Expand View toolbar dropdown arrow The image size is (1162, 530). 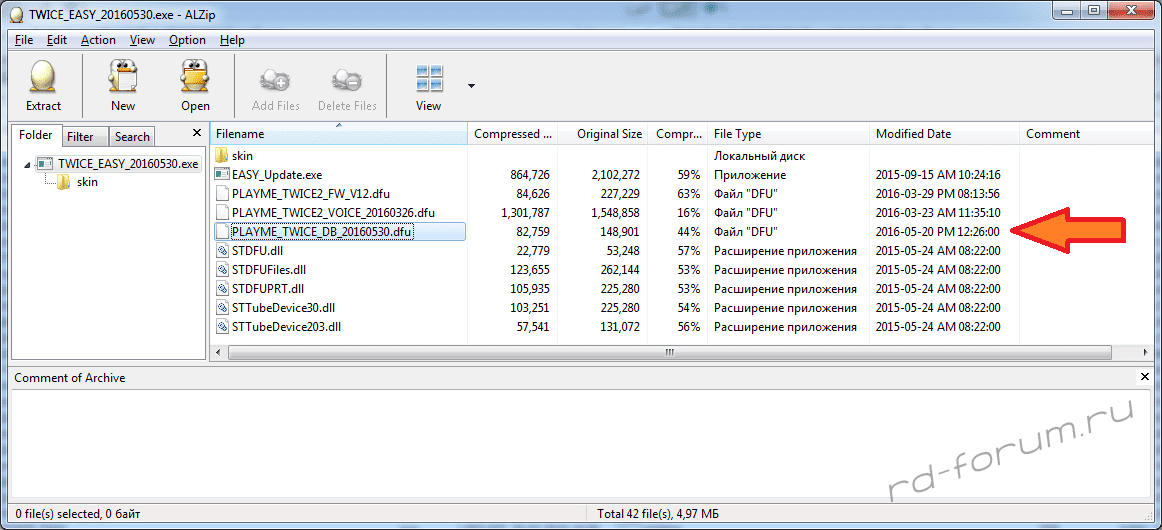tap(471, 86)
